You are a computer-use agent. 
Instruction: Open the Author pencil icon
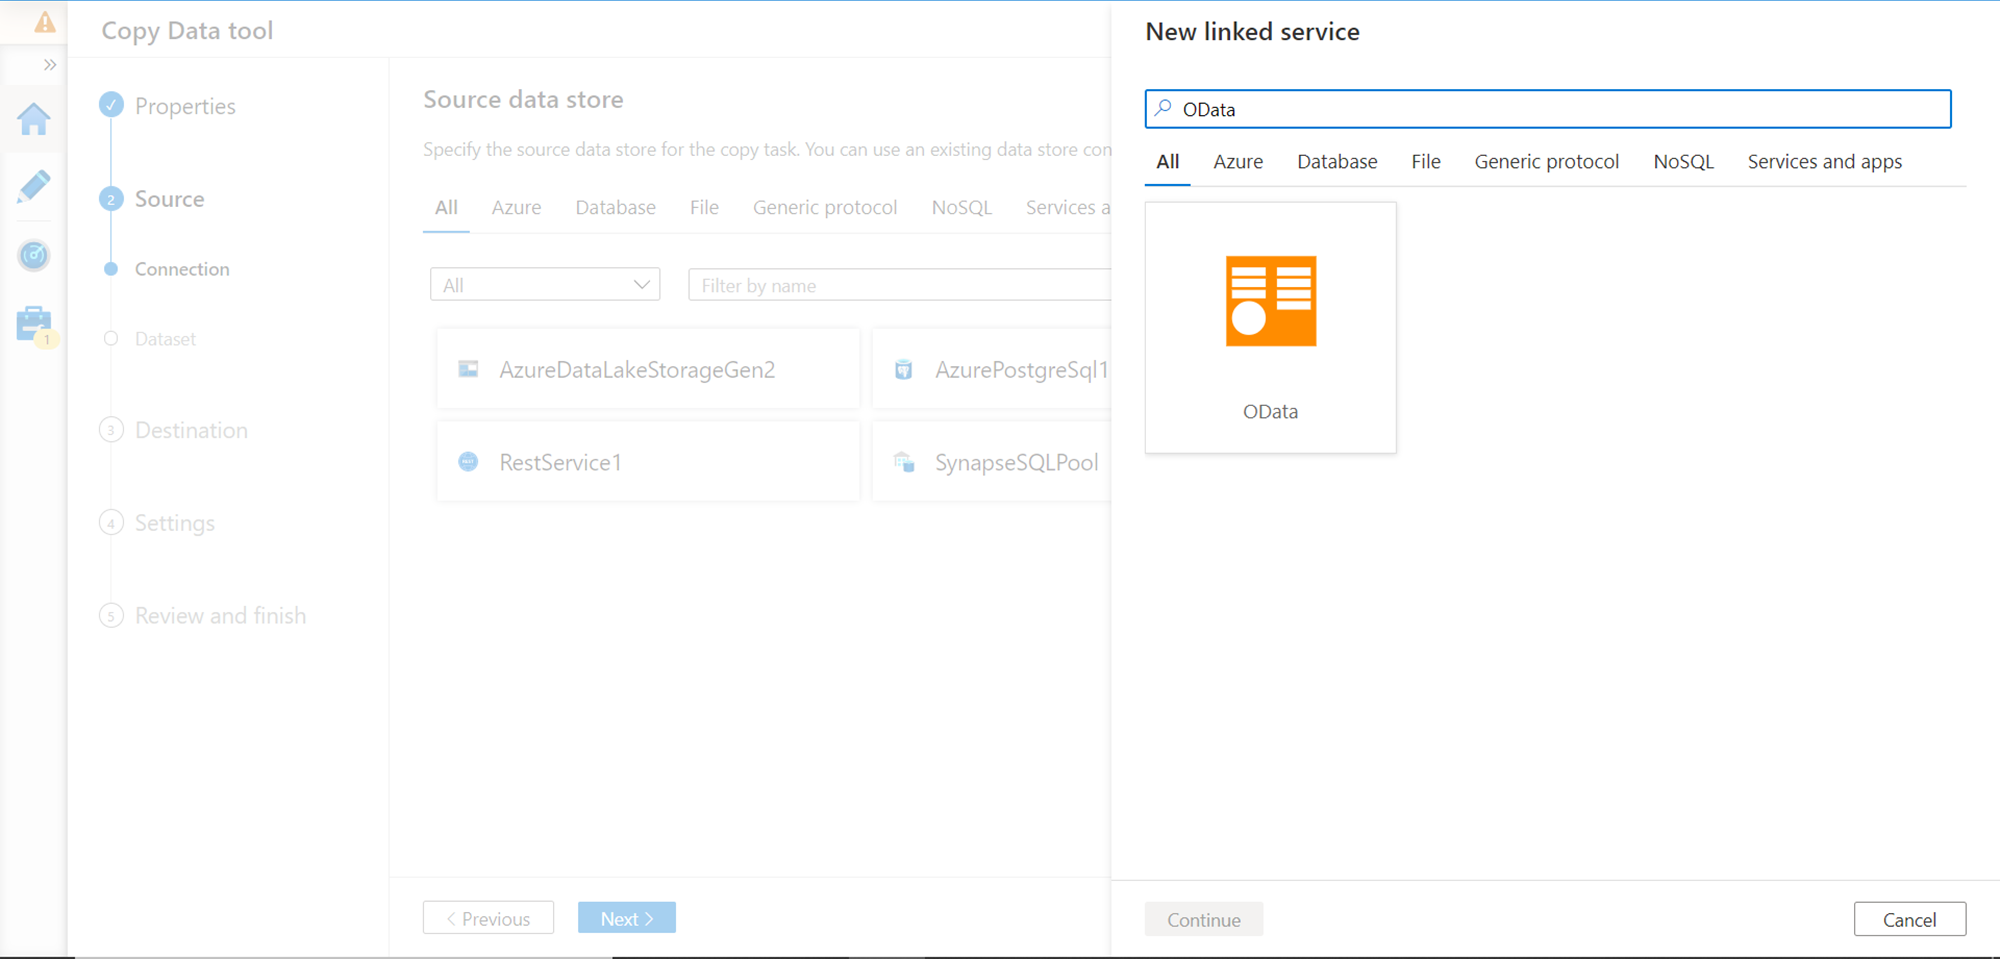click(34, 187)
